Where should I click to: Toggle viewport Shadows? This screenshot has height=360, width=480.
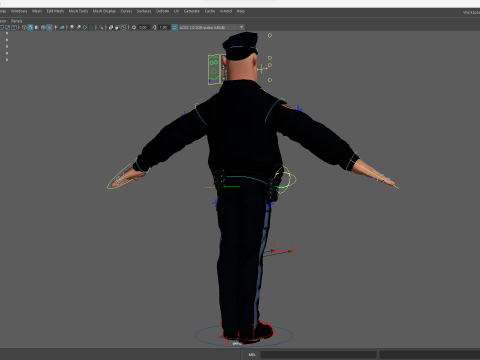click(x=62, y=27)
